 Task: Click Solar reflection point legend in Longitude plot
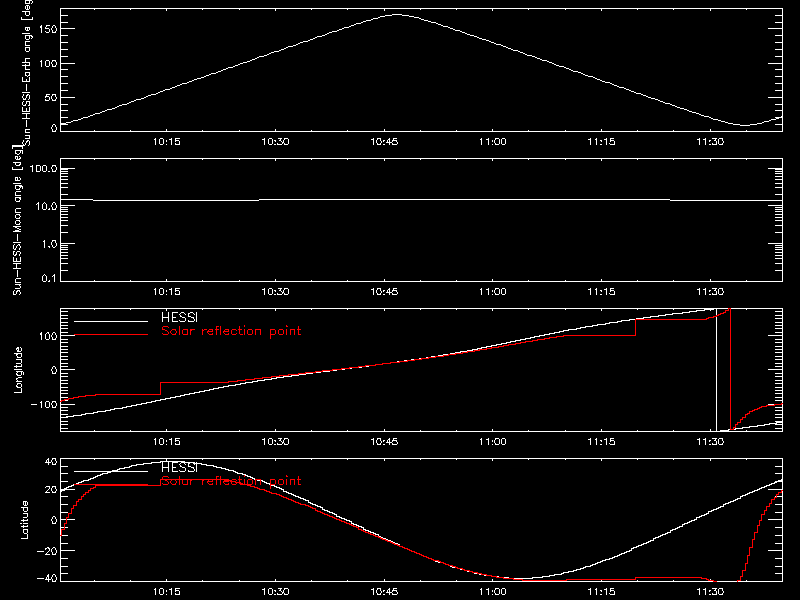coord(231,331)
